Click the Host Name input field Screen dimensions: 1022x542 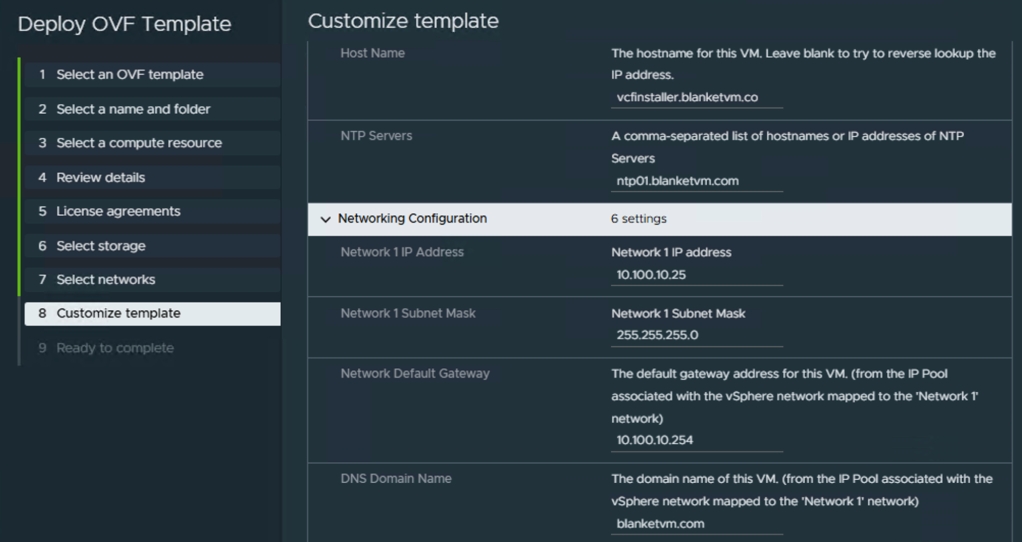point(696,98)
